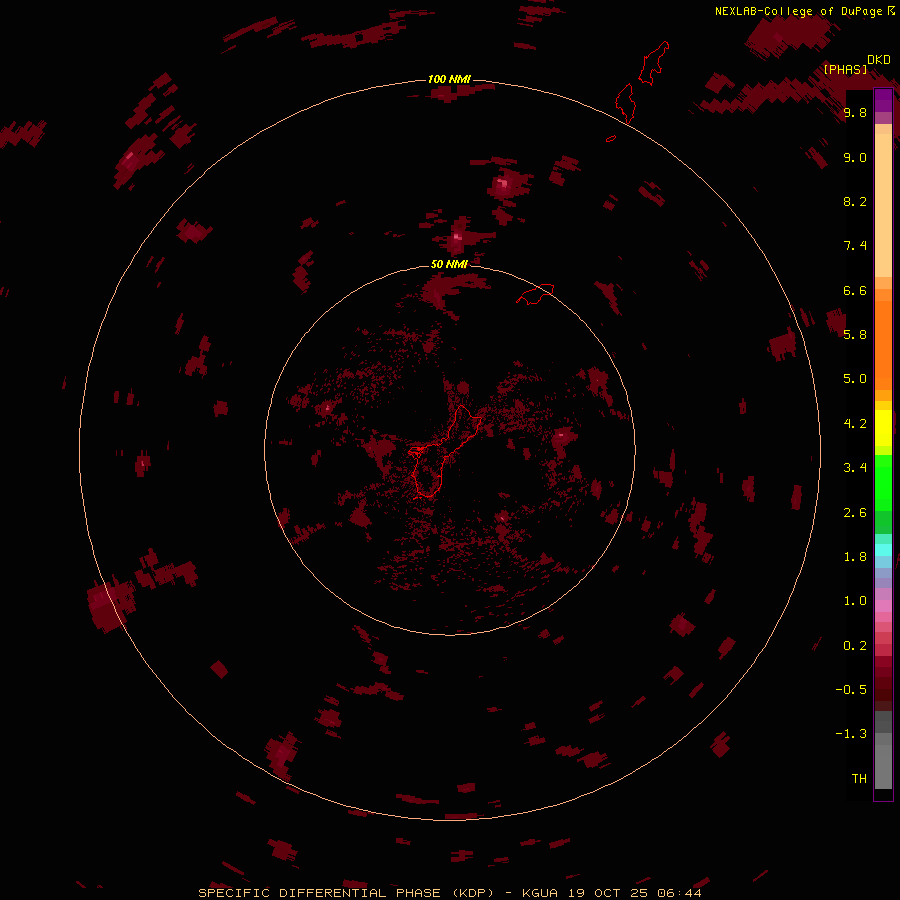Click the [PHAS] units label
Image resolution: width=900 pixels, height=900 pixels.
point(845,69)
